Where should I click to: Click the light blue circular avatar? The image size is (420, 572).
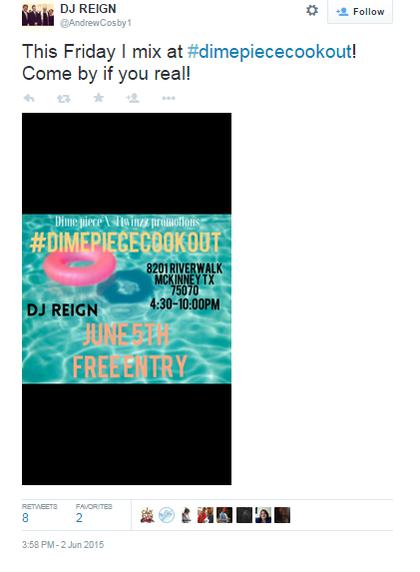pyautogui.click(x=167, y=515)
